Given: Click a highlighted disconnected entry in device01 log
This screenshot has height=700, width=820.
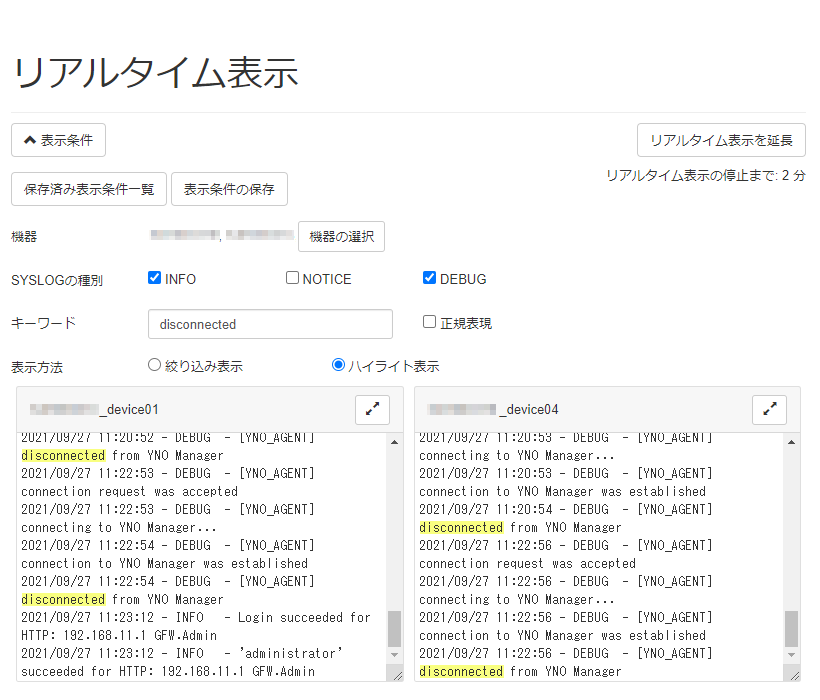Looking at the screenshot, I should click(63, 455).
